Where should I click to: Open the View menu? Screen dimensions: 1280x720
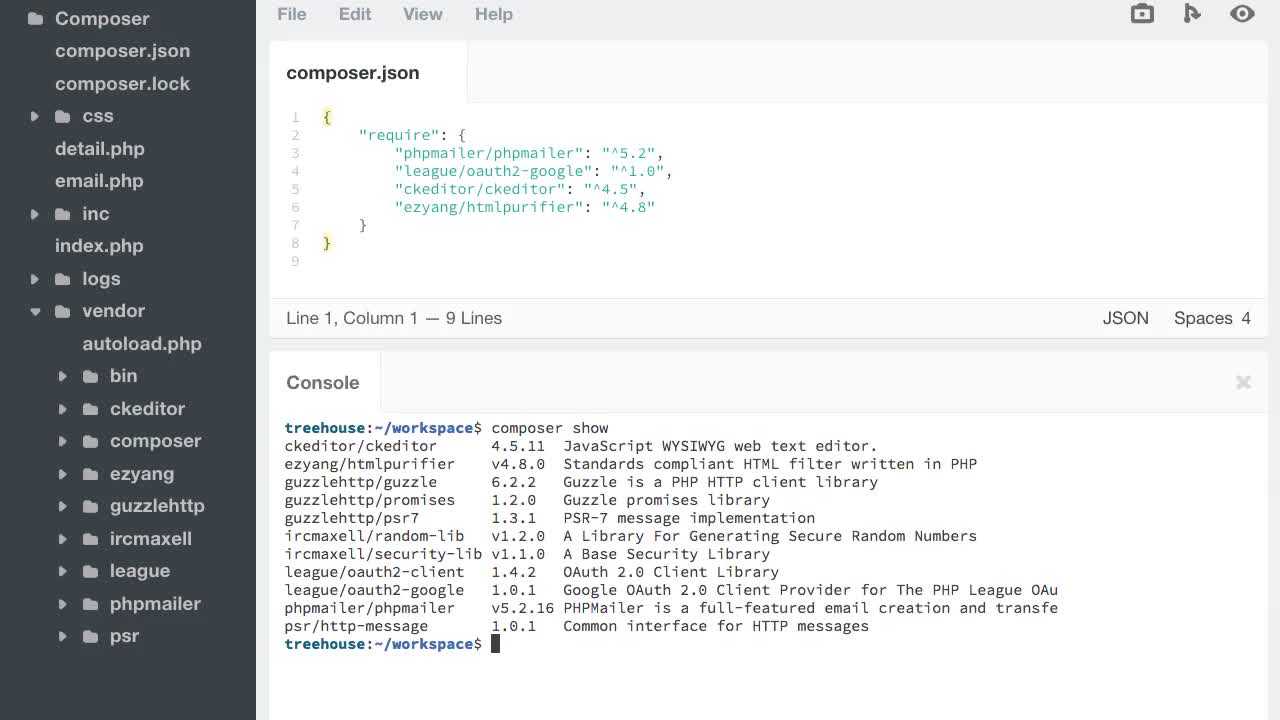coord(422,14)
